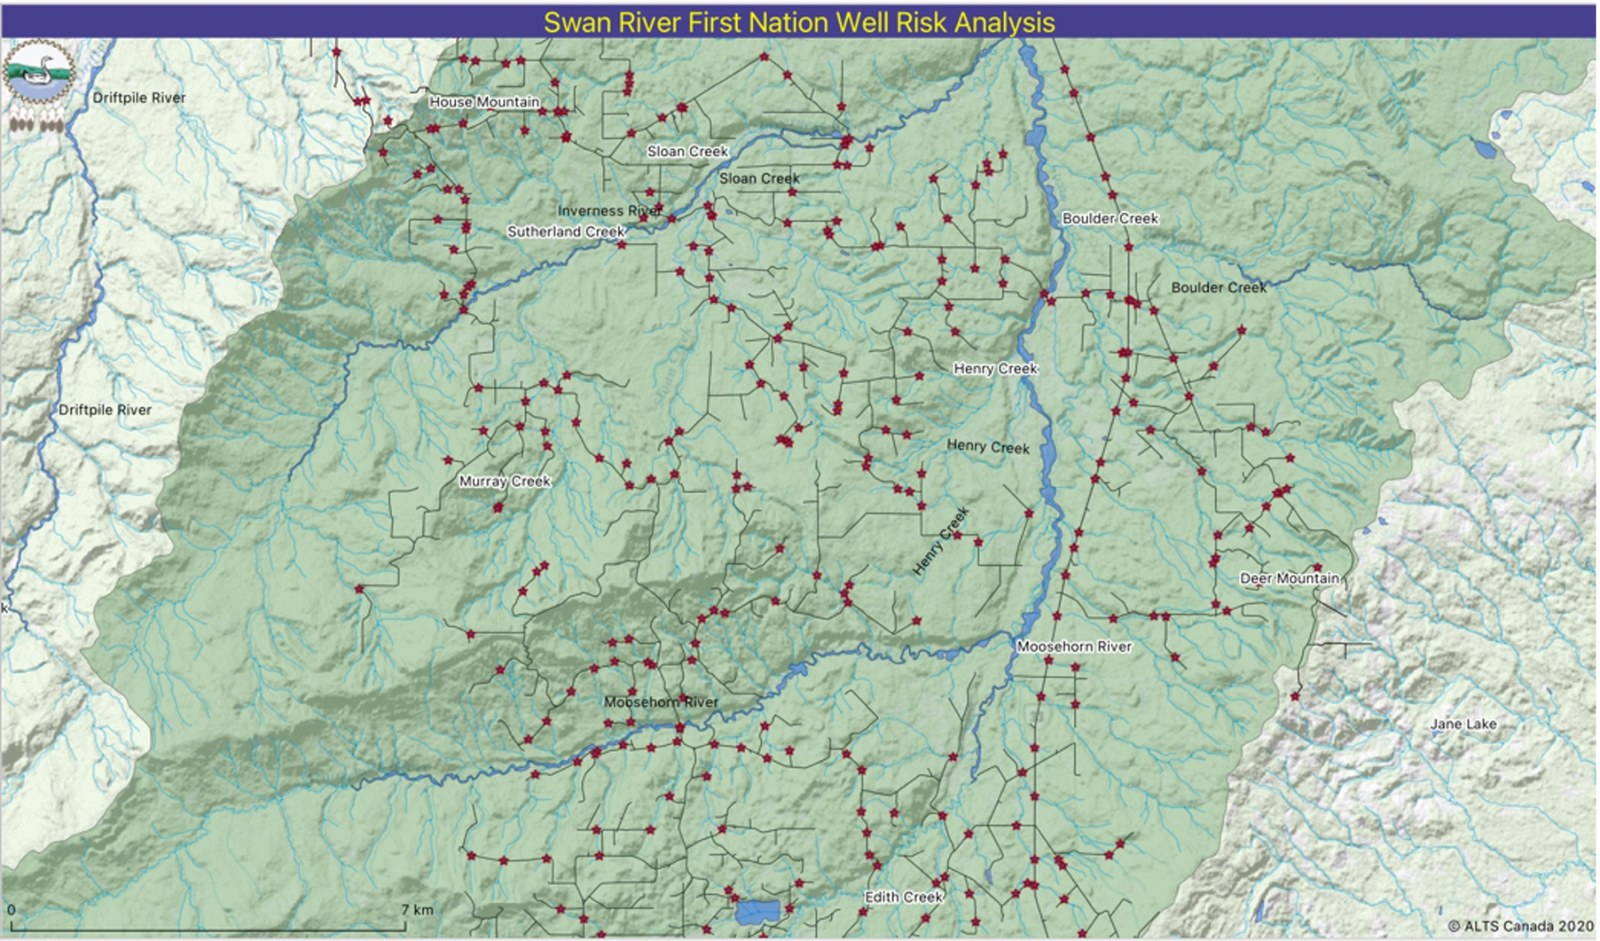Click the '7 km' scale bar label
This screenshot has height=941, width=1600.
[x=418, y=910]
